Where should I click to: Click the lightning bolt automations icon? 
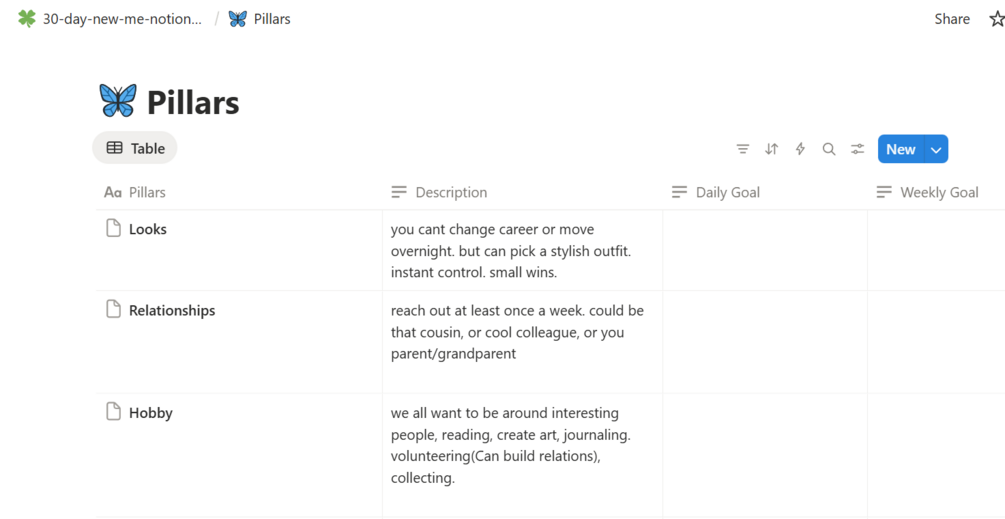click(x=800, y=149)
